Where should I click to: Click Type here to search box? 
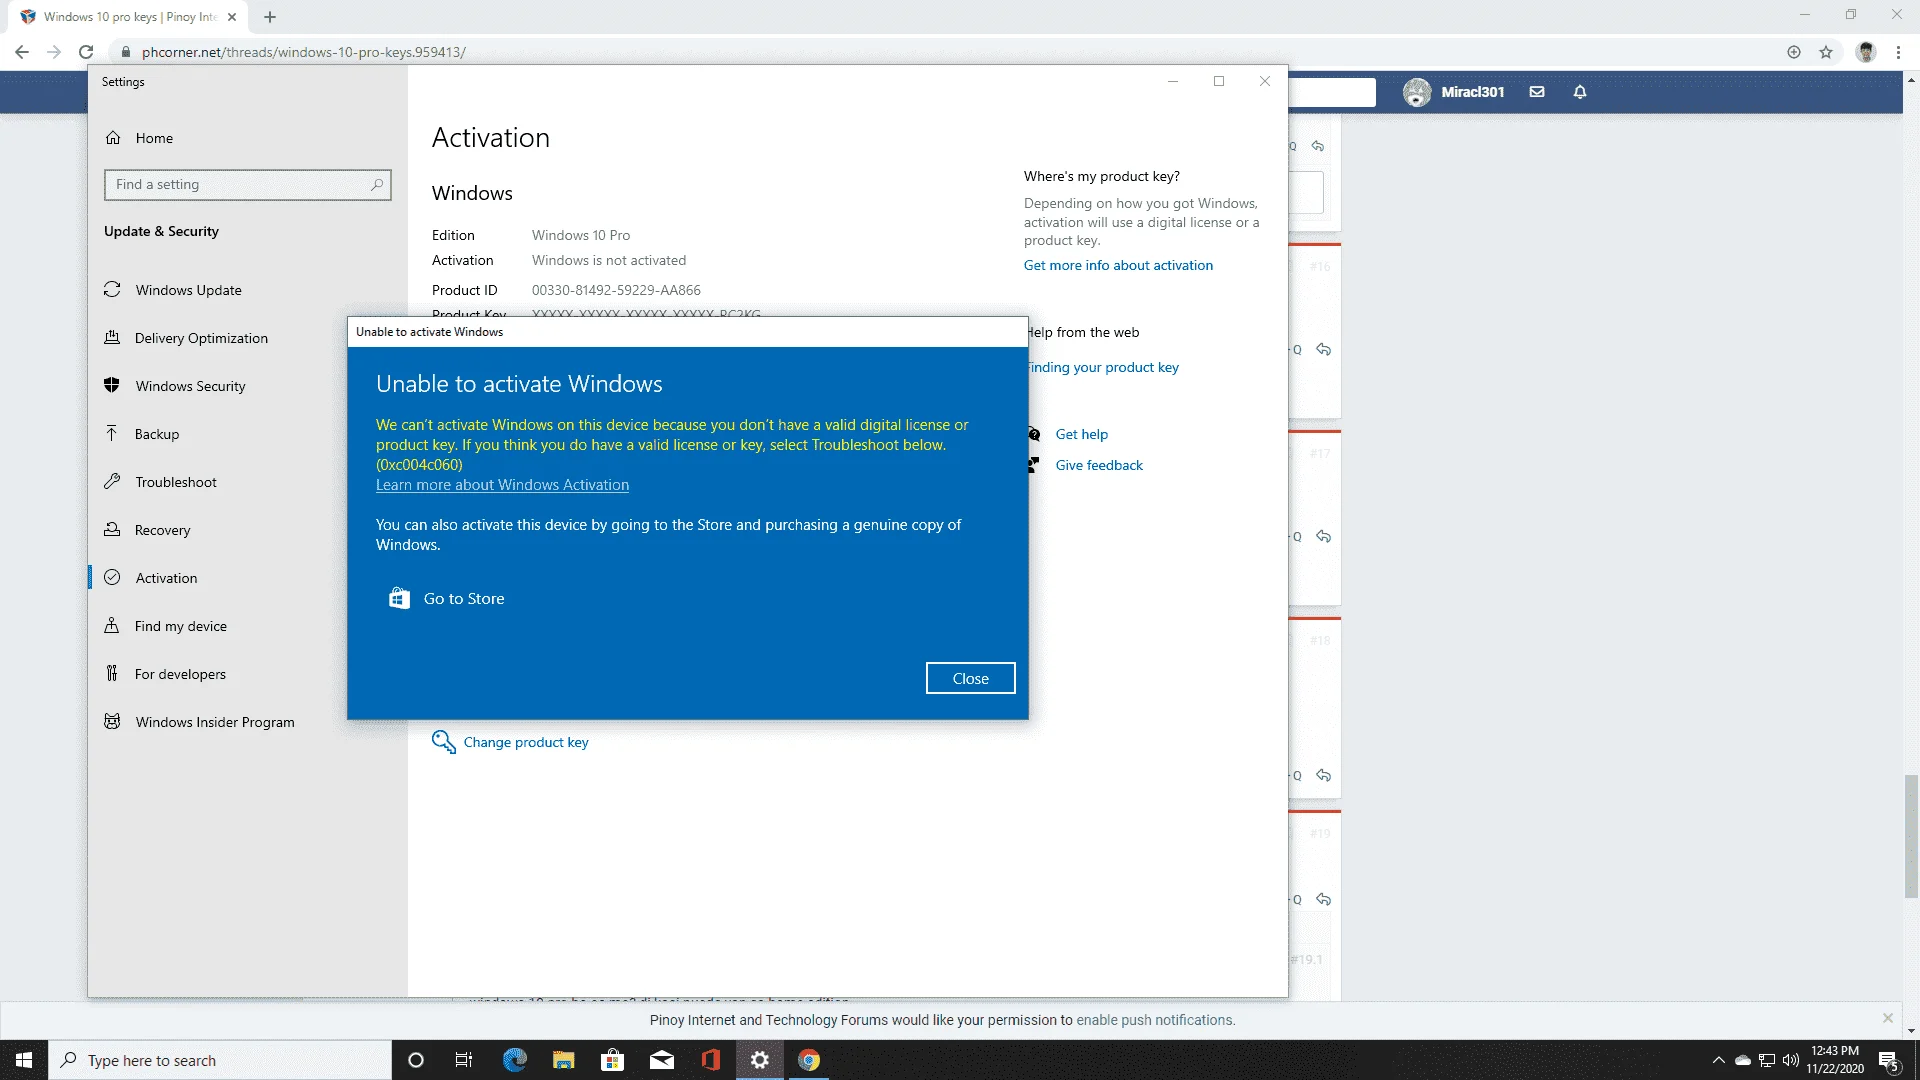(220, 1060)
